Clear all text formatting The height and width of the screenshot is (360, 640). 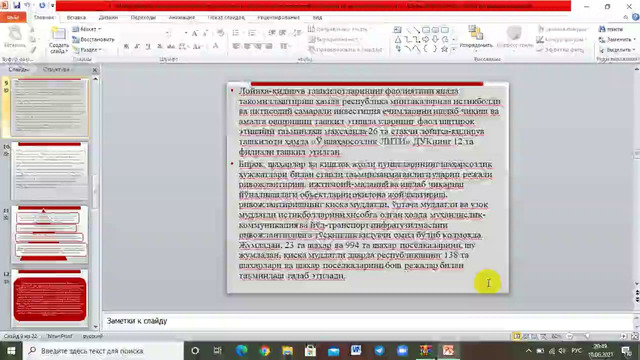click(x=220, y=33)
